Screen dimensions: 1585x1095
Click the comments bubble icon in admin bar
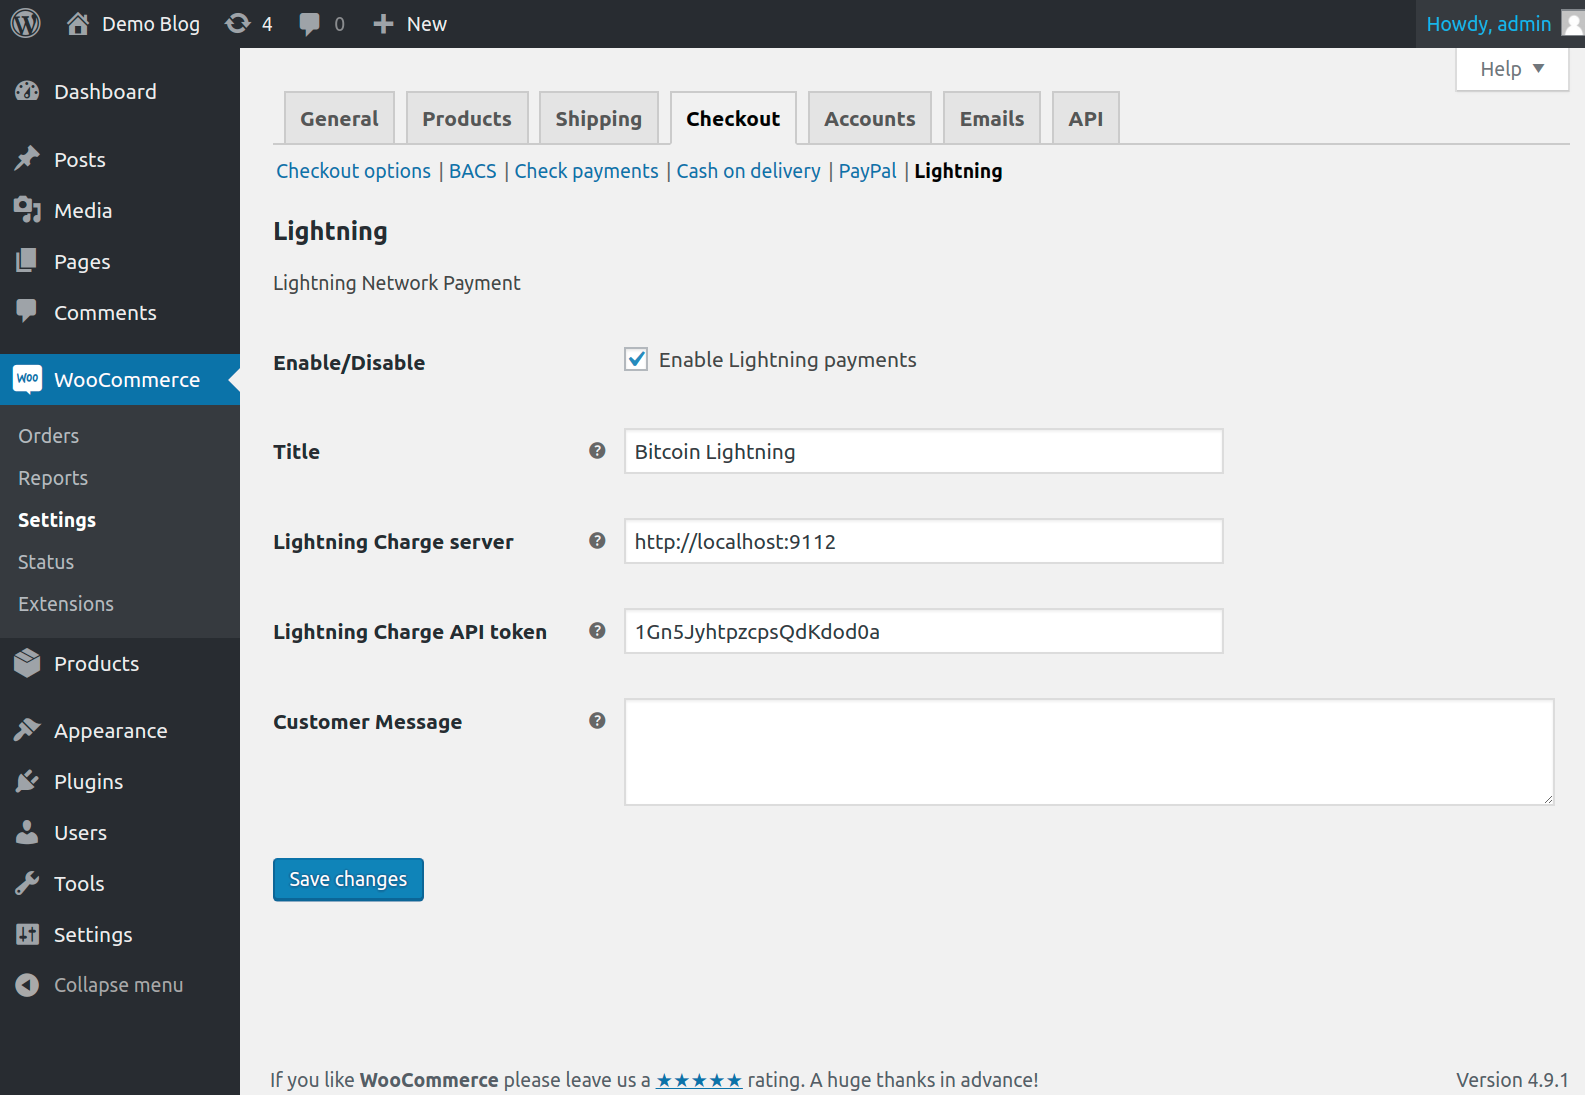[x=310, y=23]
